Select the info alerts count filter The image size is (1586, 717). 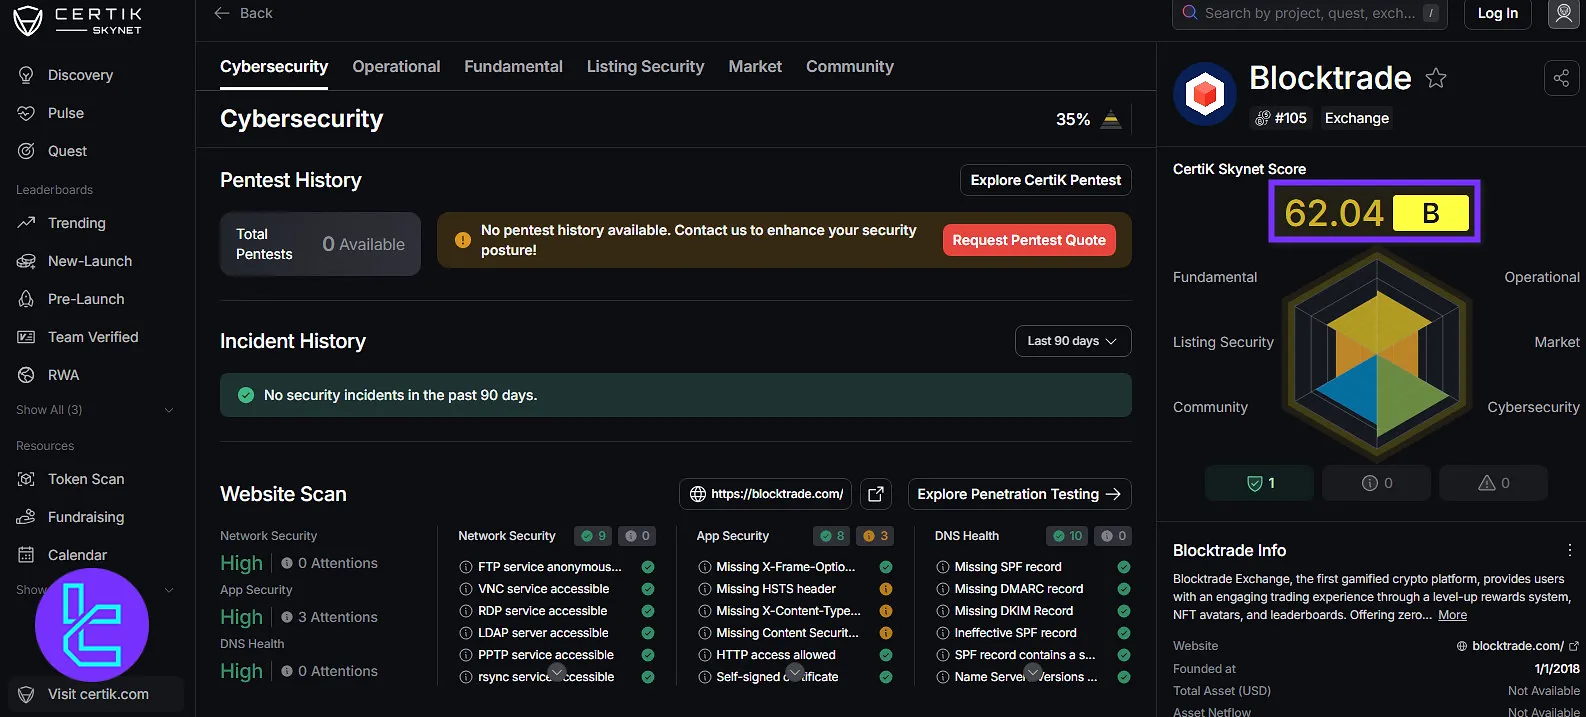pyautogui.click(x=1377, y=483)
